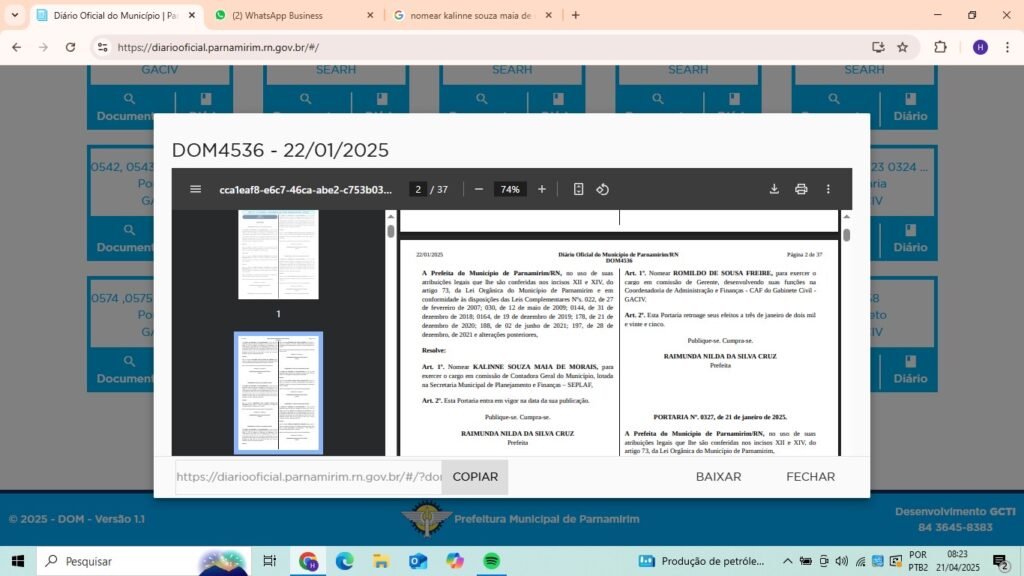Select the PDF page number field

coord(417,189)
